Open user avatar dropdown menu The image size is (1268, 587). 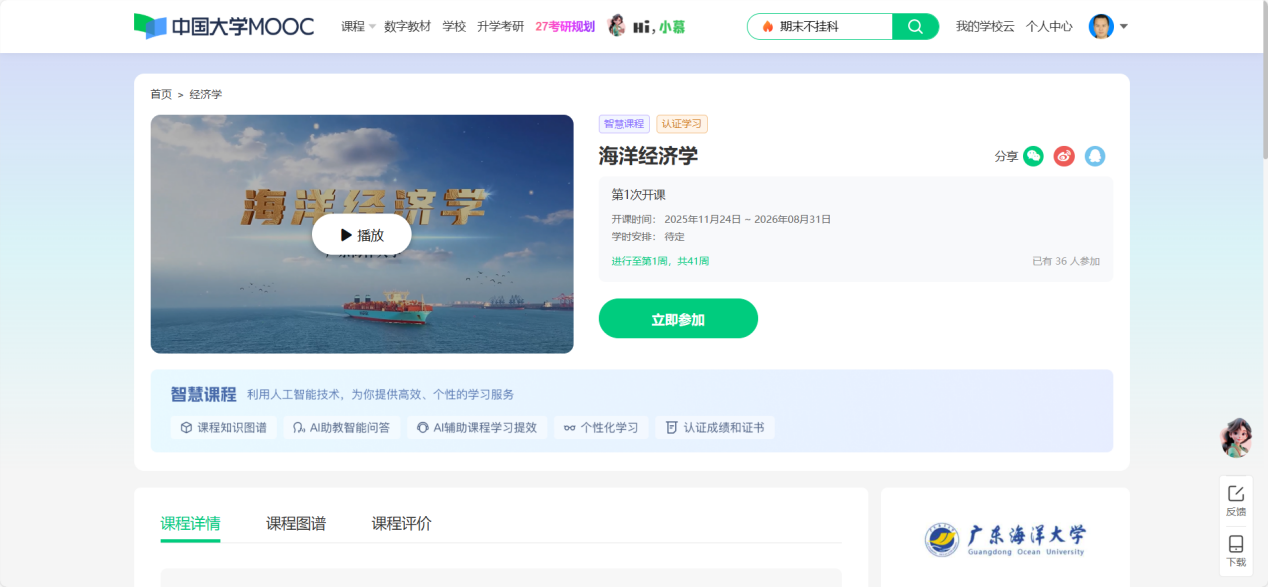[x=1108, y=27]
